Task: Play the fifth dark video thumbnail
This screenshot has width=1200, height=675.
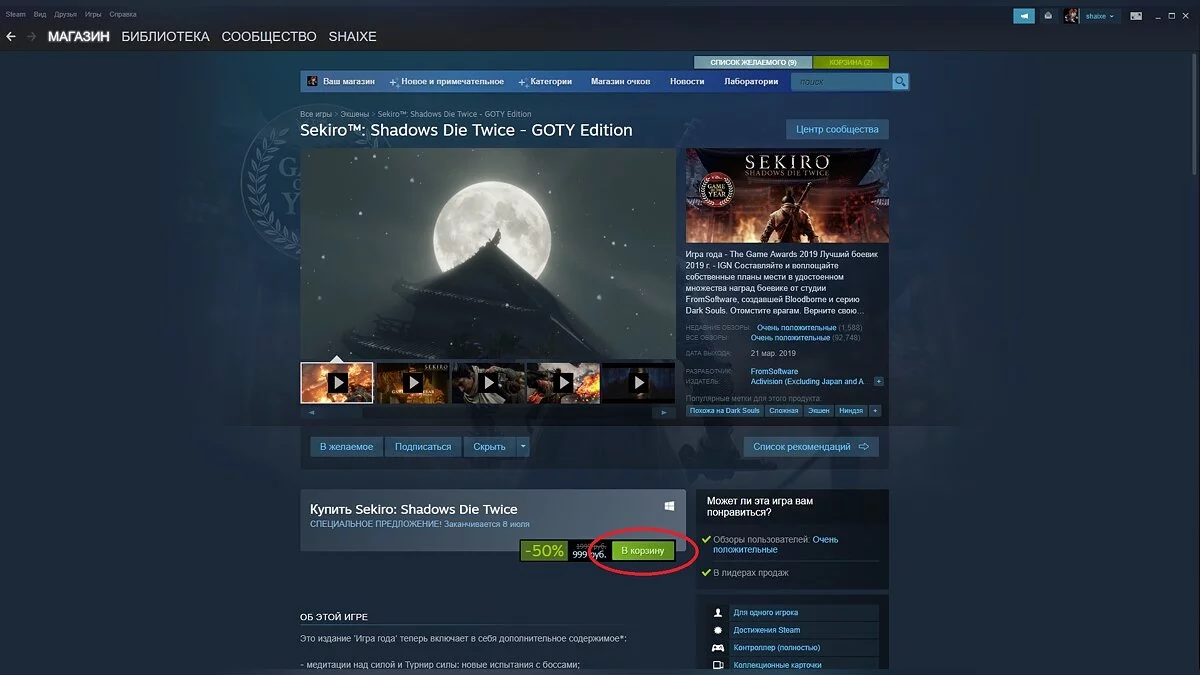Action: click(639, 382)
